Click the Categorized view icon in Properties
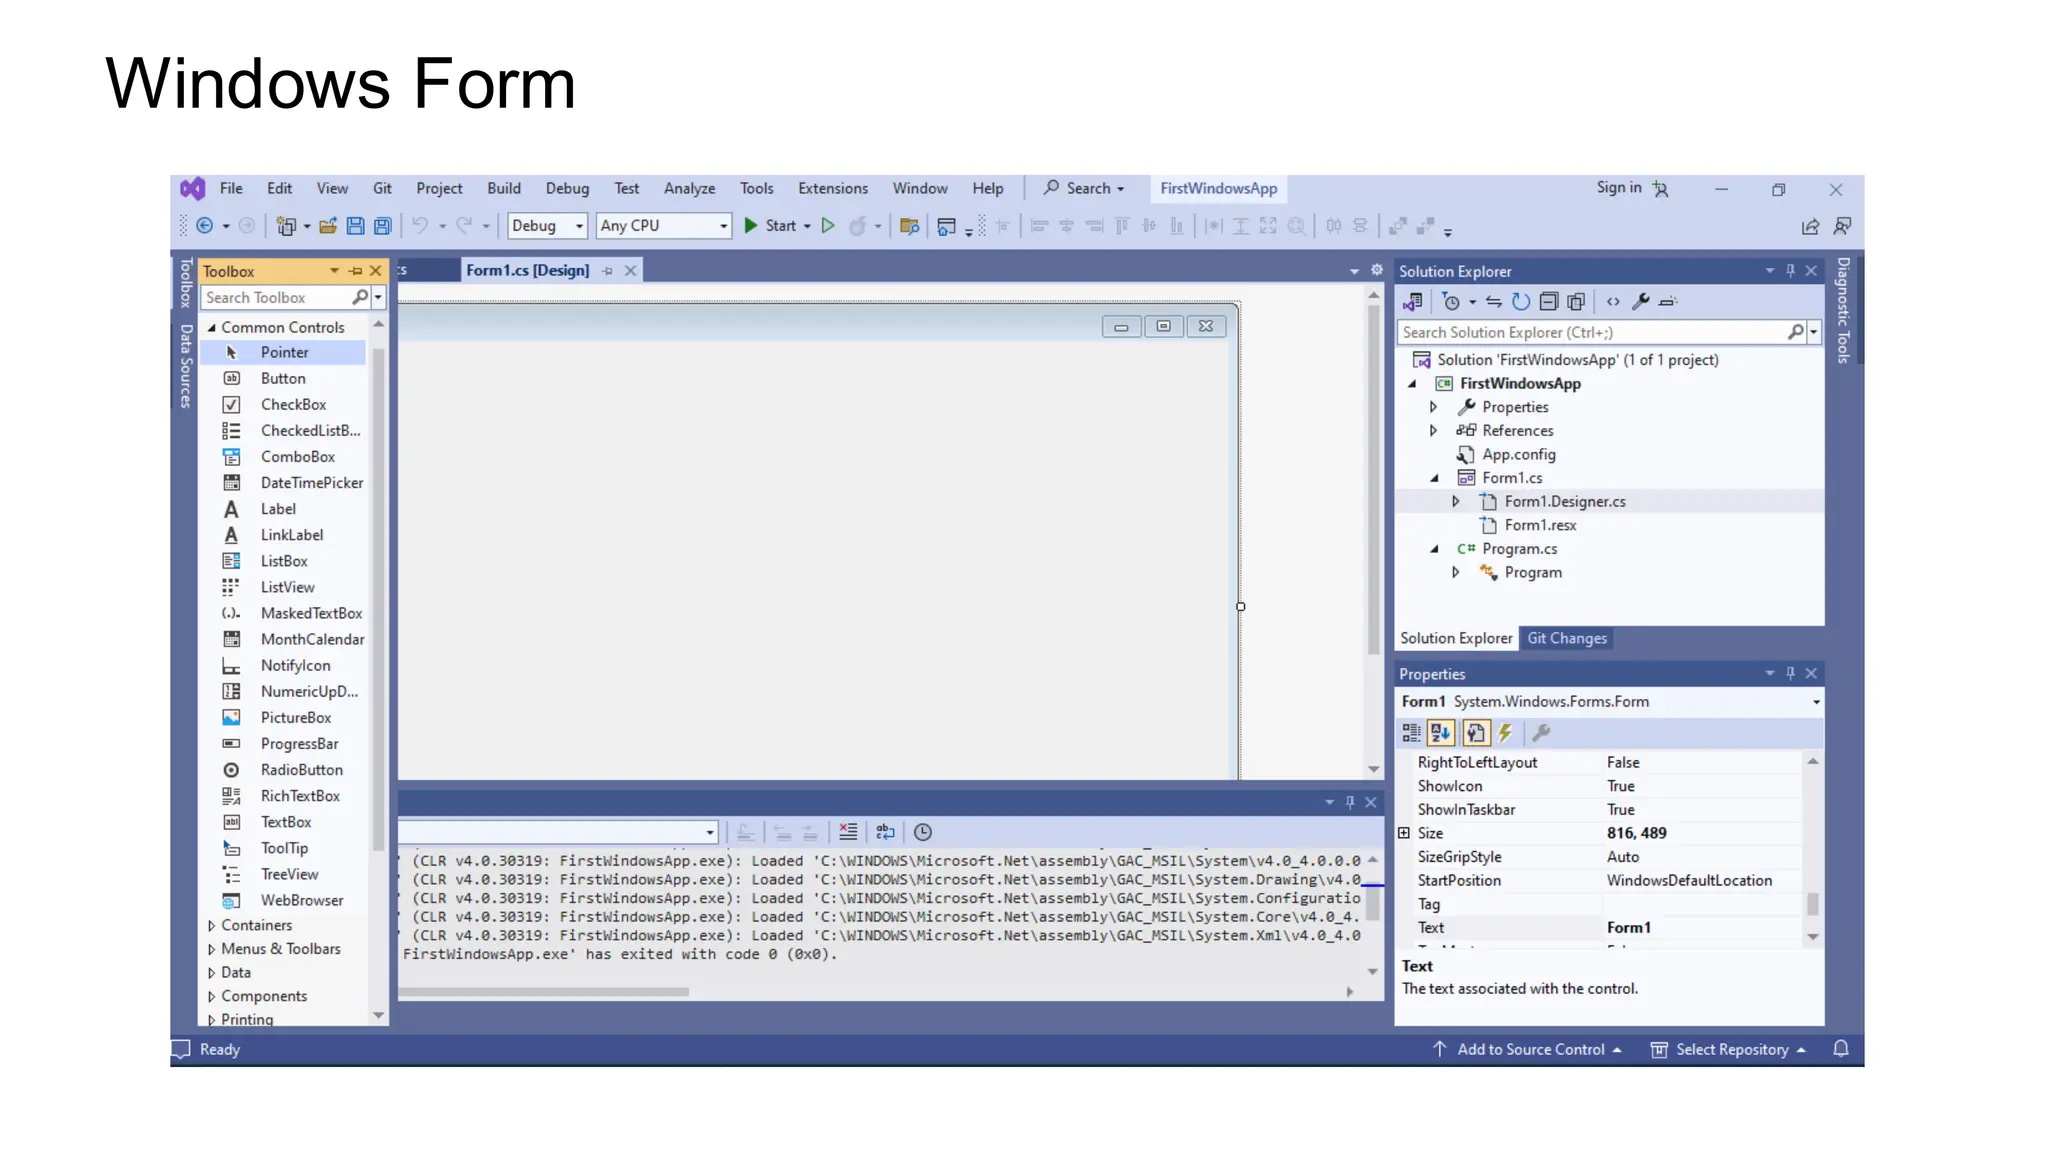The image size is (2048, 1152). pyautogui.click(x=1411, y=733)
